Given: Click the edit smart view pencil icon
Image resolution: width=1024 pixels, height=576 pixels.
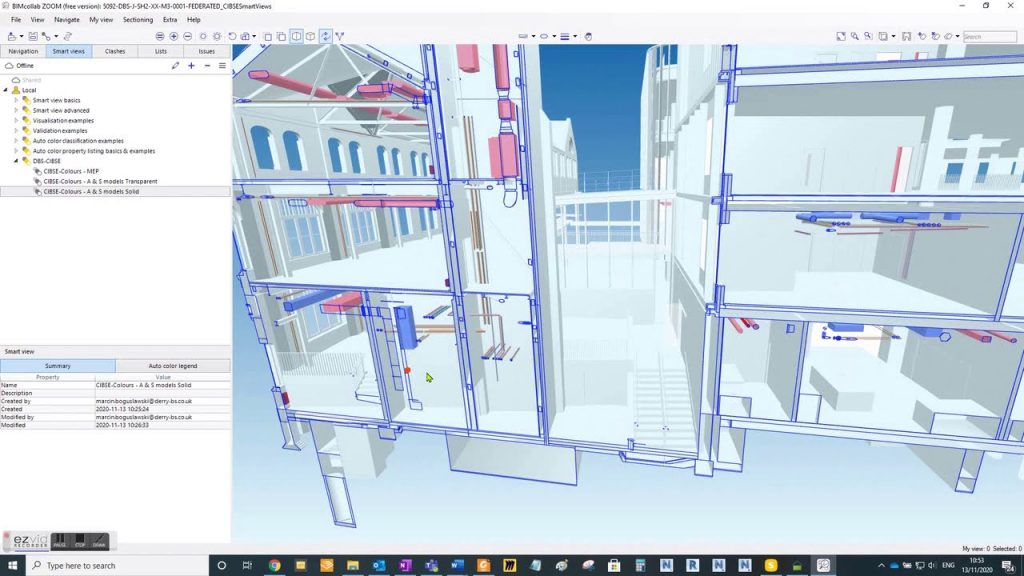Looking at the screenshot, I should [175, 66].
